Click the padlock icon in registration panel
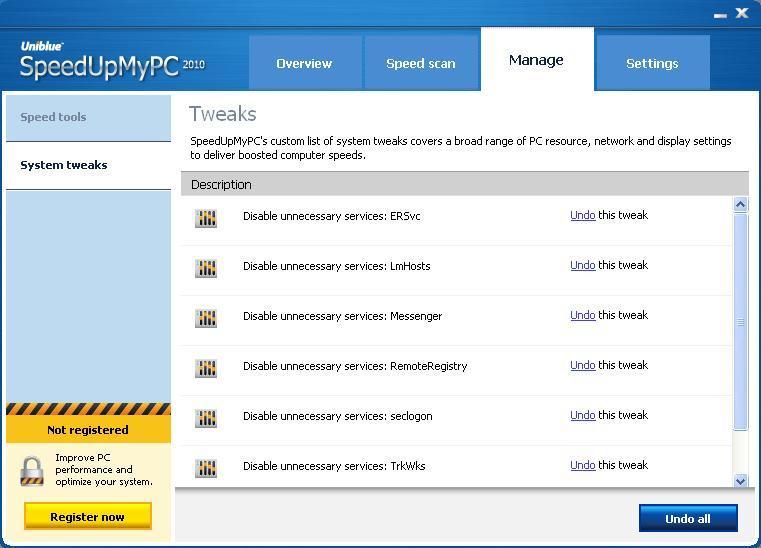The width and height of the screenshot is (761, 548). click(33, 470)
